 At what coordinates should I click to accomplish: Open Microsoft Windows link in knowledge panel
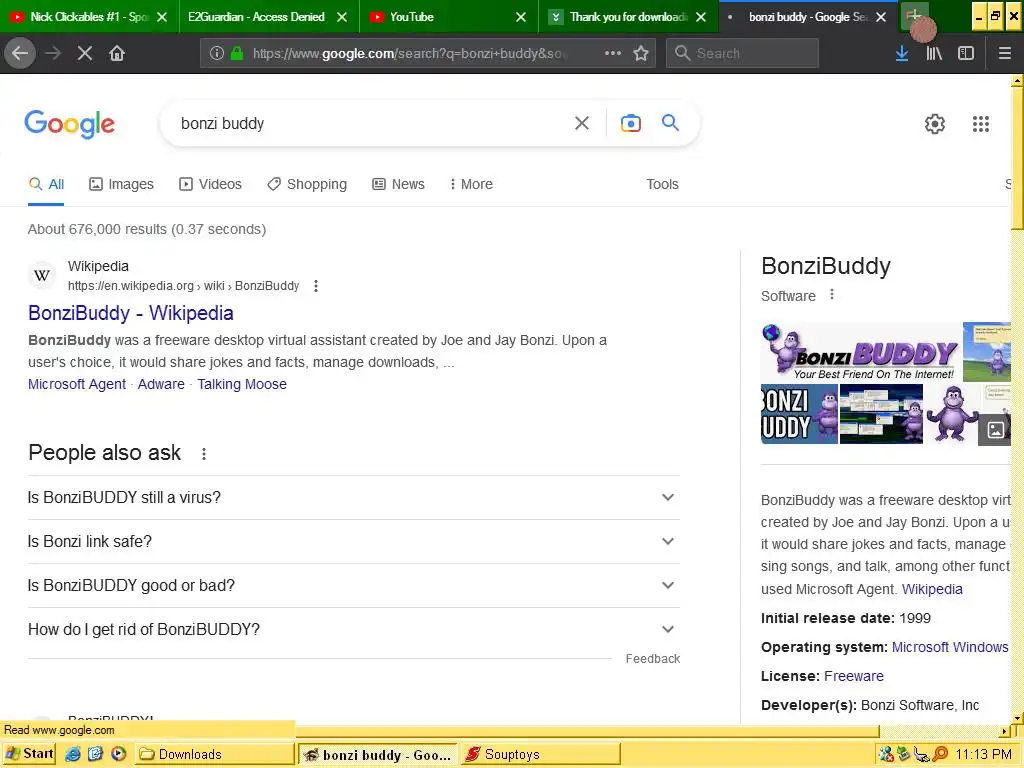pyautogui.click(x=950, y=647)
